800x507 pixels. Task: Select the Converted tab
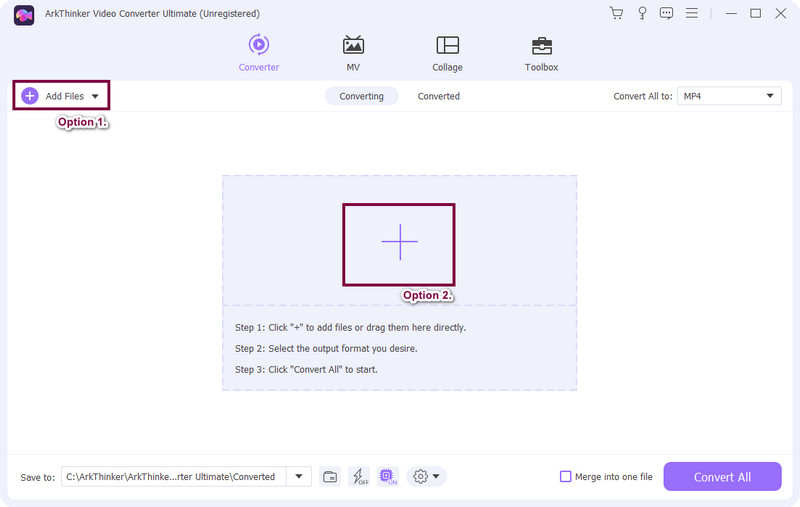(x=439, y=96)
